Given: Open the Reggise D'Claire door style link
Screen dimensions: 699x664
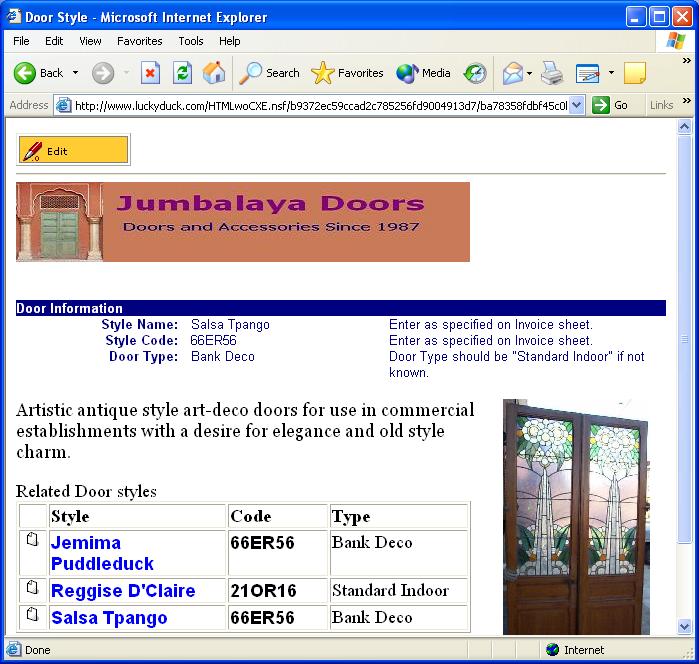Looking at the screenshot, I should pos(123,591).
